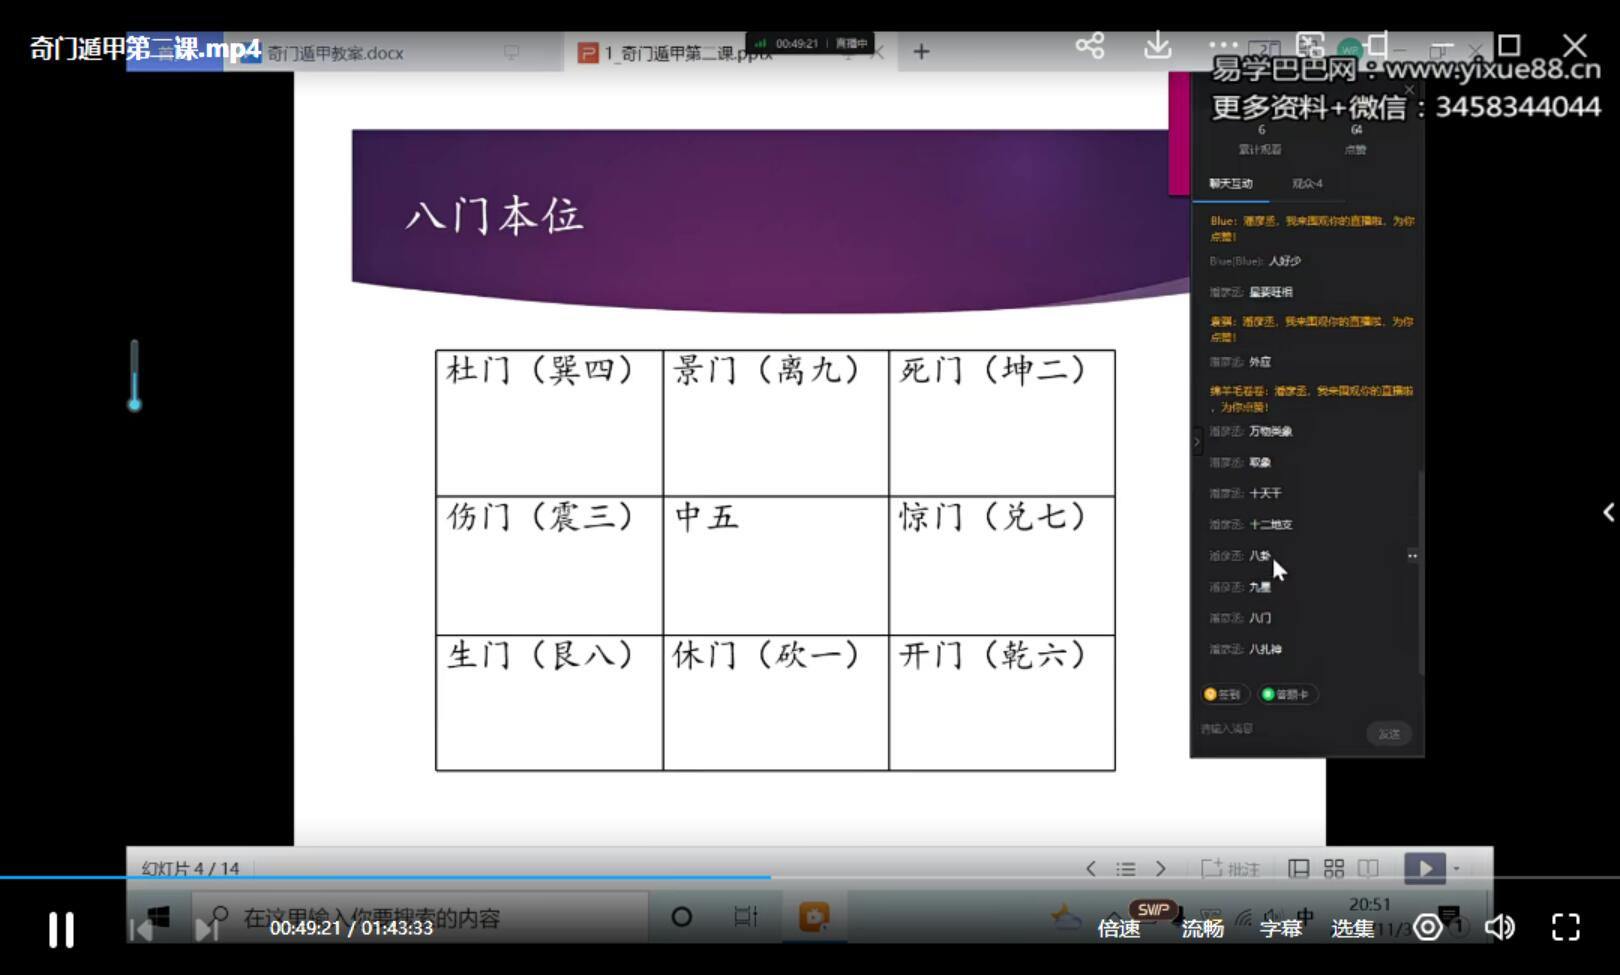Mute the speaker volume icon

tap(1499, 928)
